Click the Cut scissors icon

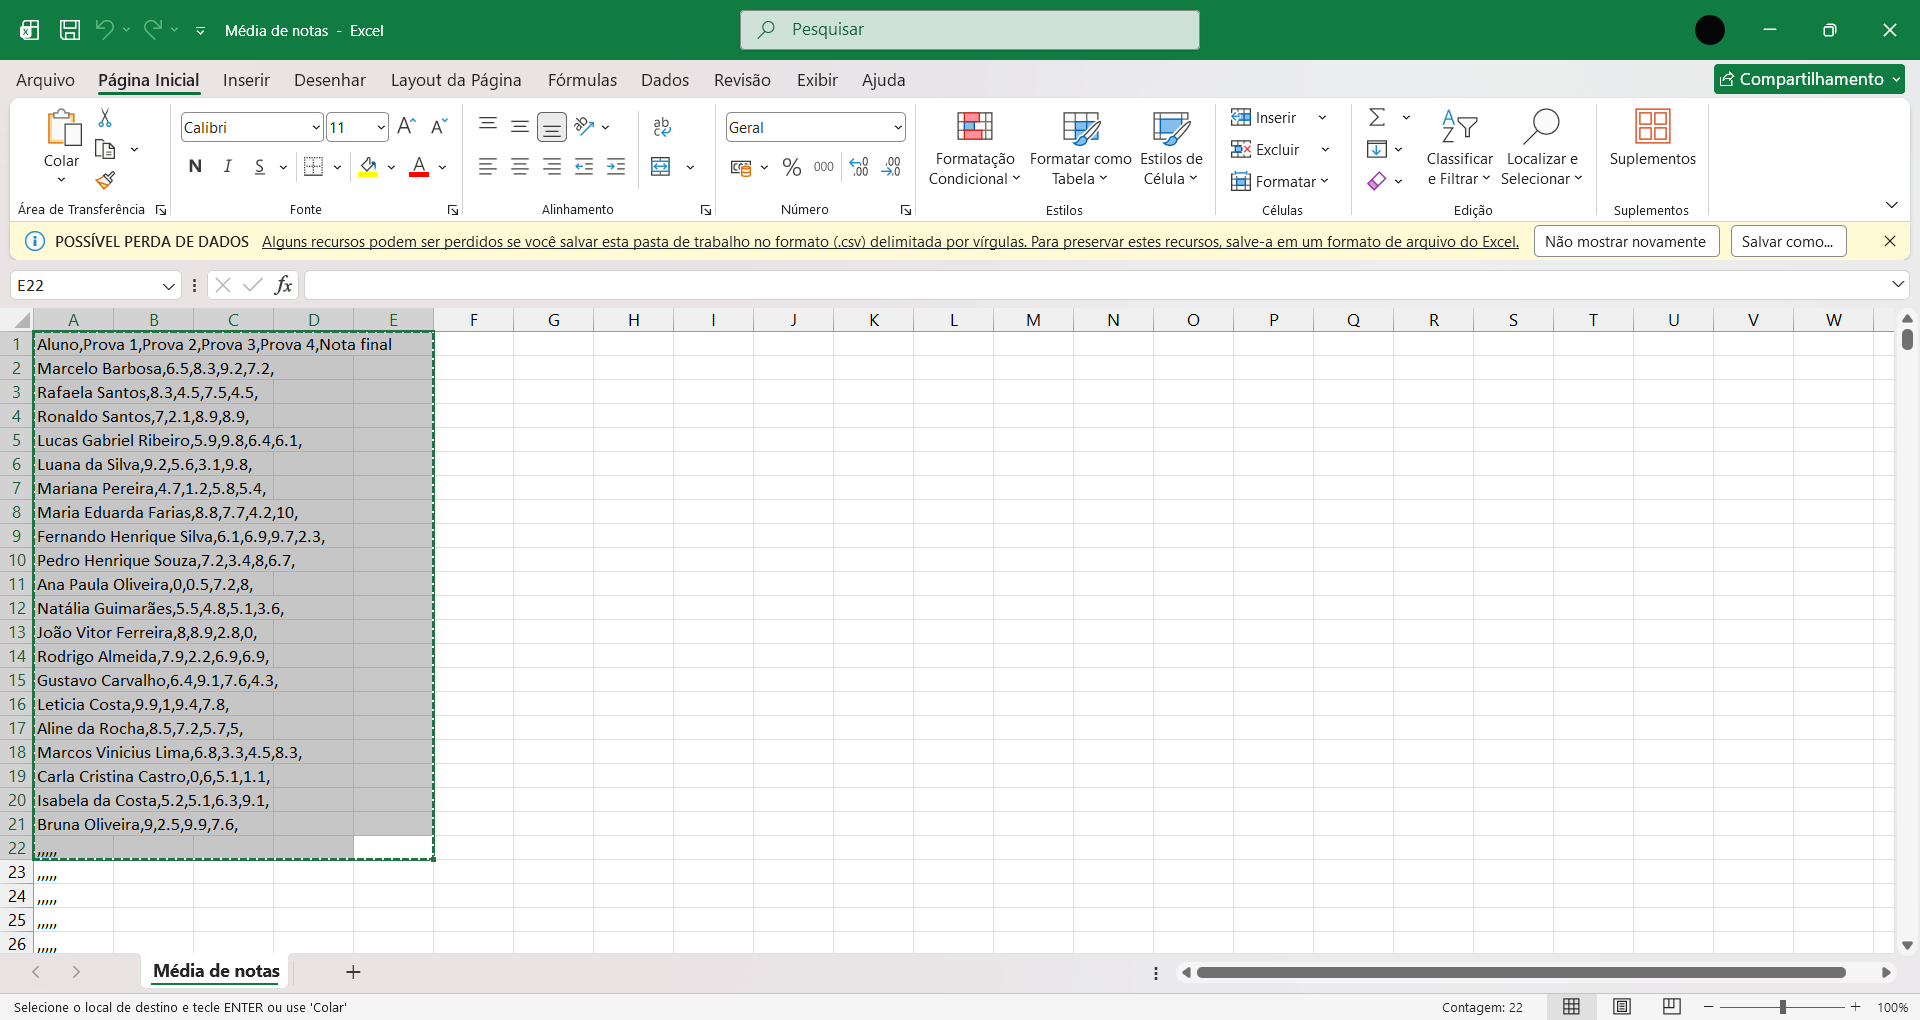[105, 118]
